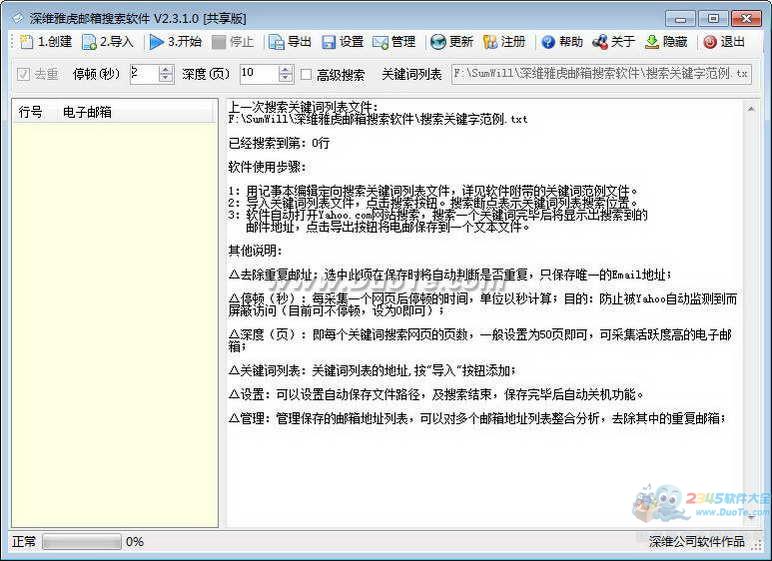Screen dimensions: 772x561
Task: Click into the 深度(页) number field
Action: pos(259,74)
